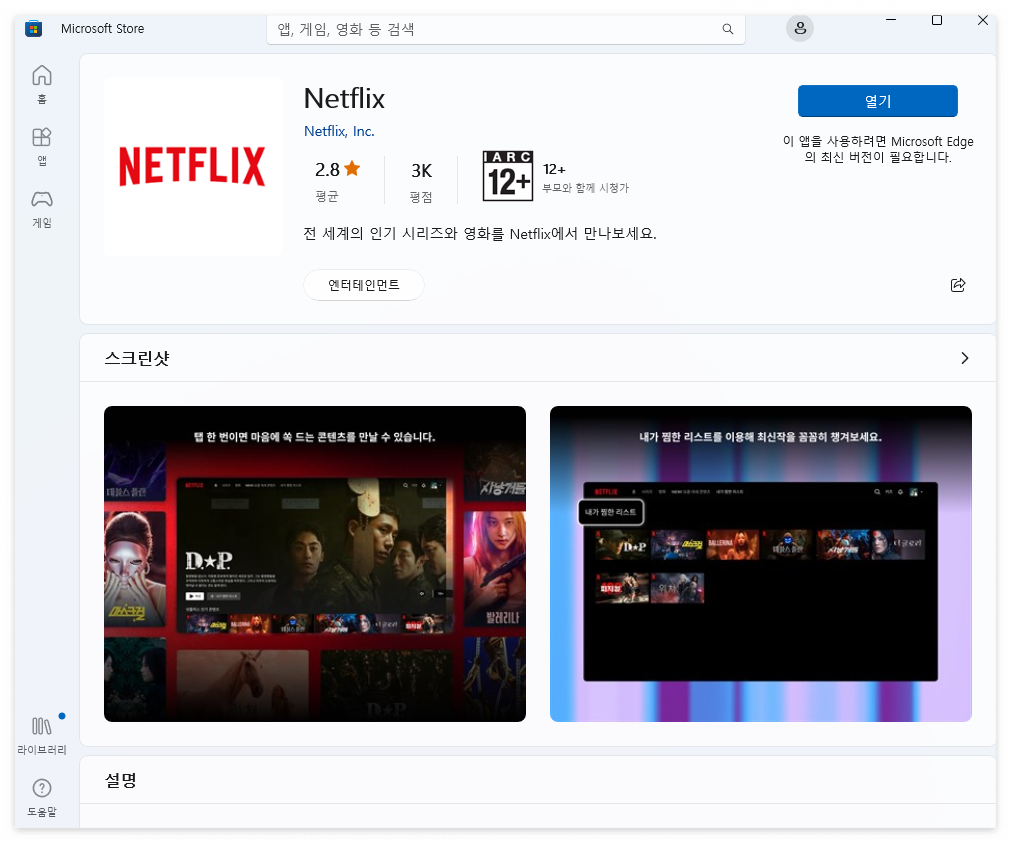Open the first Netflix screenshot thumbnail
The height and width of the screenshot is (843, 1011).
pos(314,563)
